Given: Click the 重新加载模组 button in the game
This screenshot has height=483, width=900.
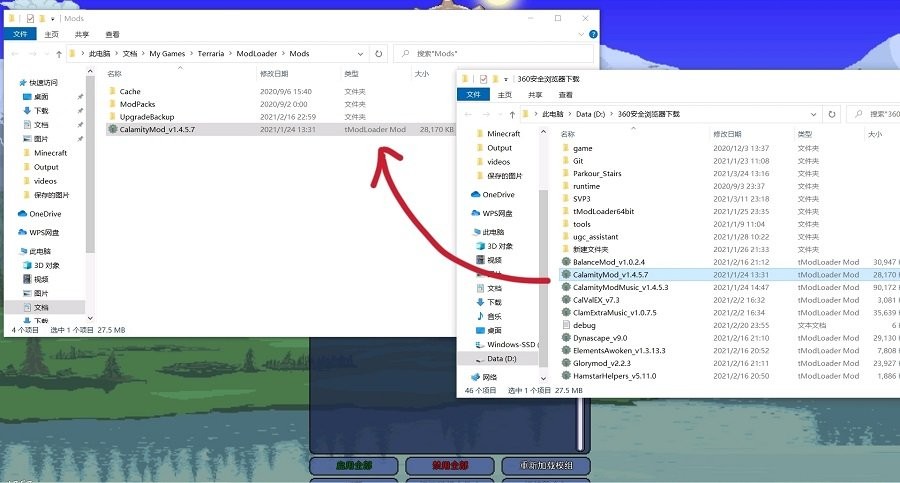Looking at the screenshot, I should point(546,465).
